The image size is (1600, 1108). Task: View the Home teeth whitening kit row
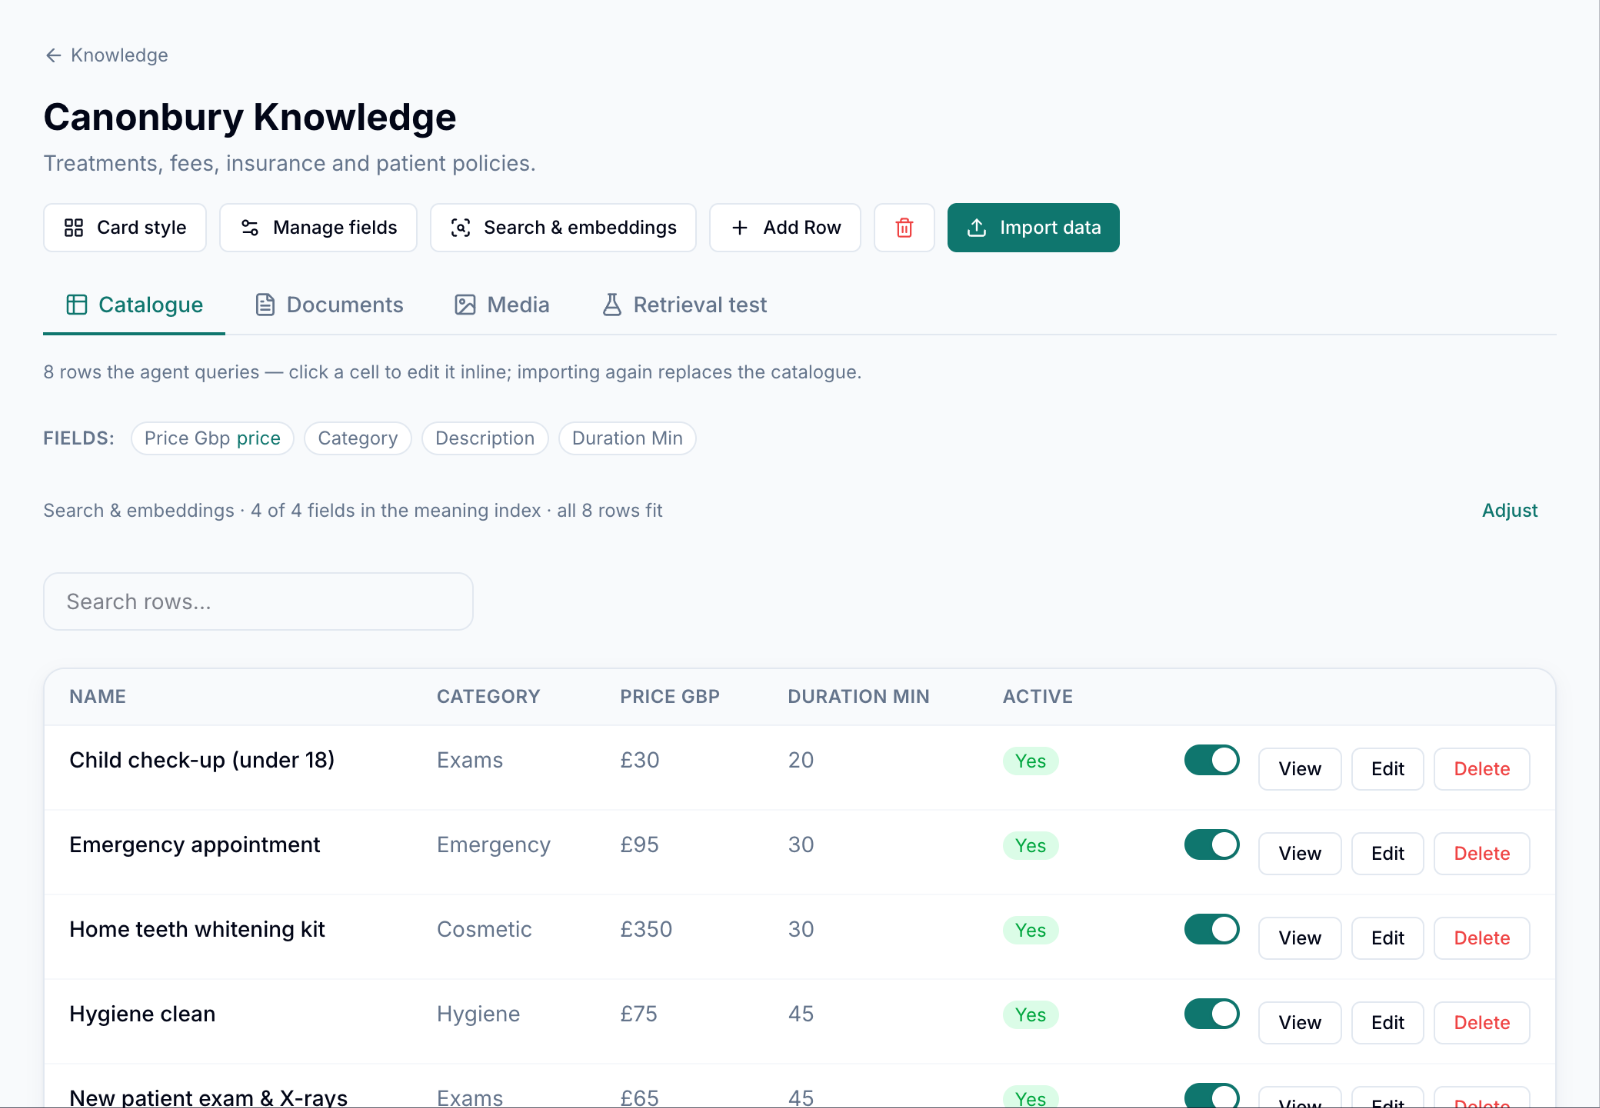point(1300,938)
